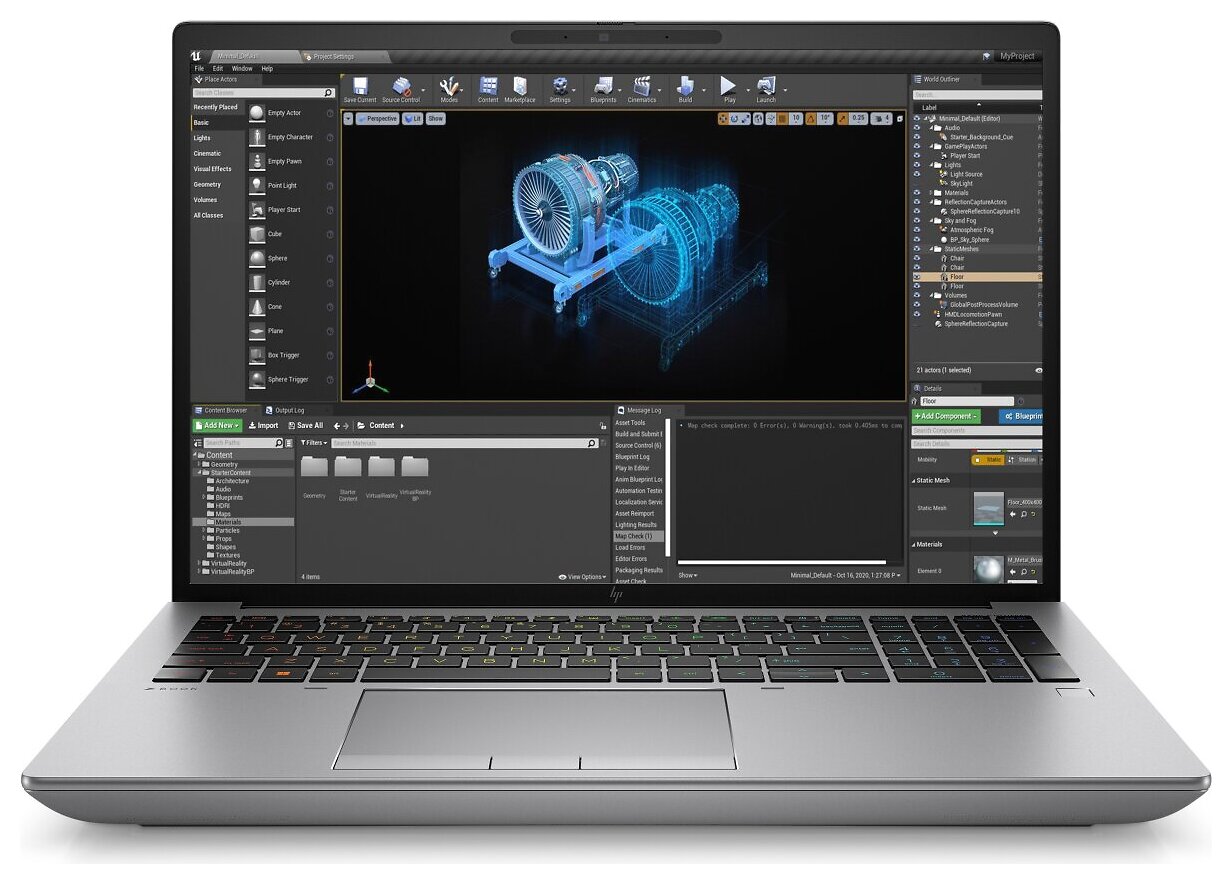Select the Empty Character icon

pos(257,137)
